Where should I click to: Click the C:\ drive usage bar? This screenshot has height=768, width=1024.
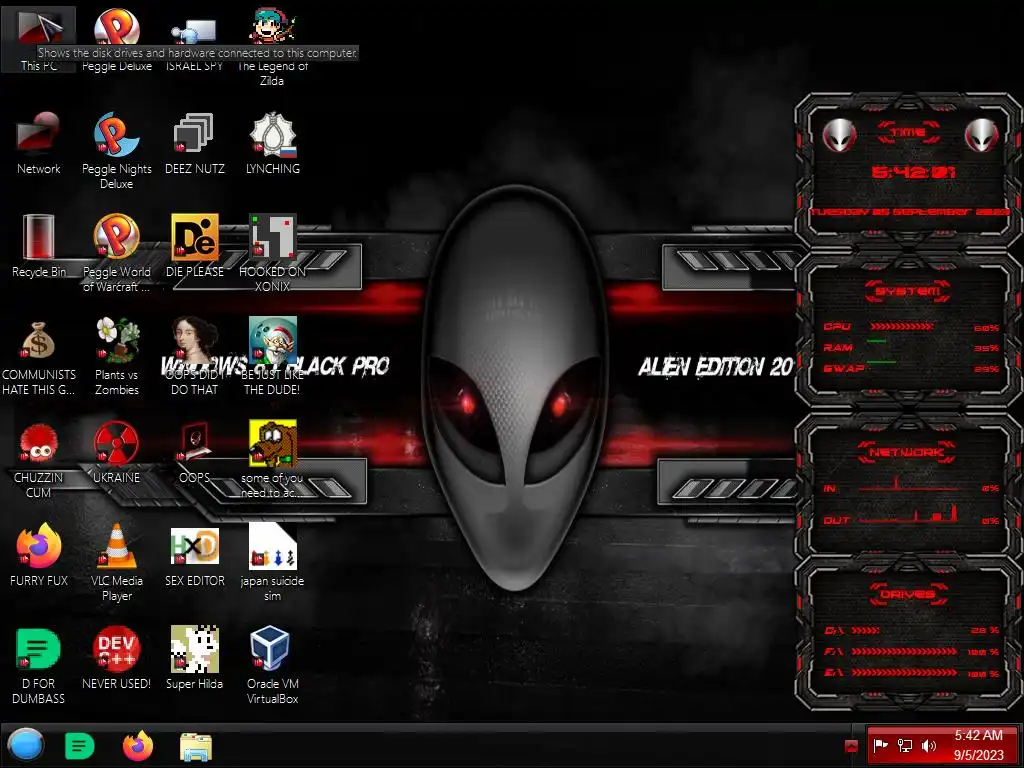click(866, 630)
